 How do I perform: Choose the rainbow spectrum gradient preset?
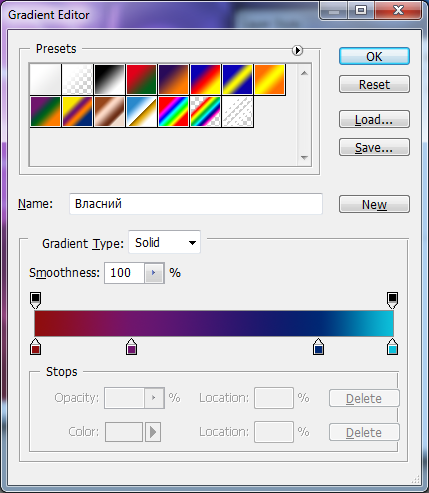pyautogui.click(x=173, y=112)
